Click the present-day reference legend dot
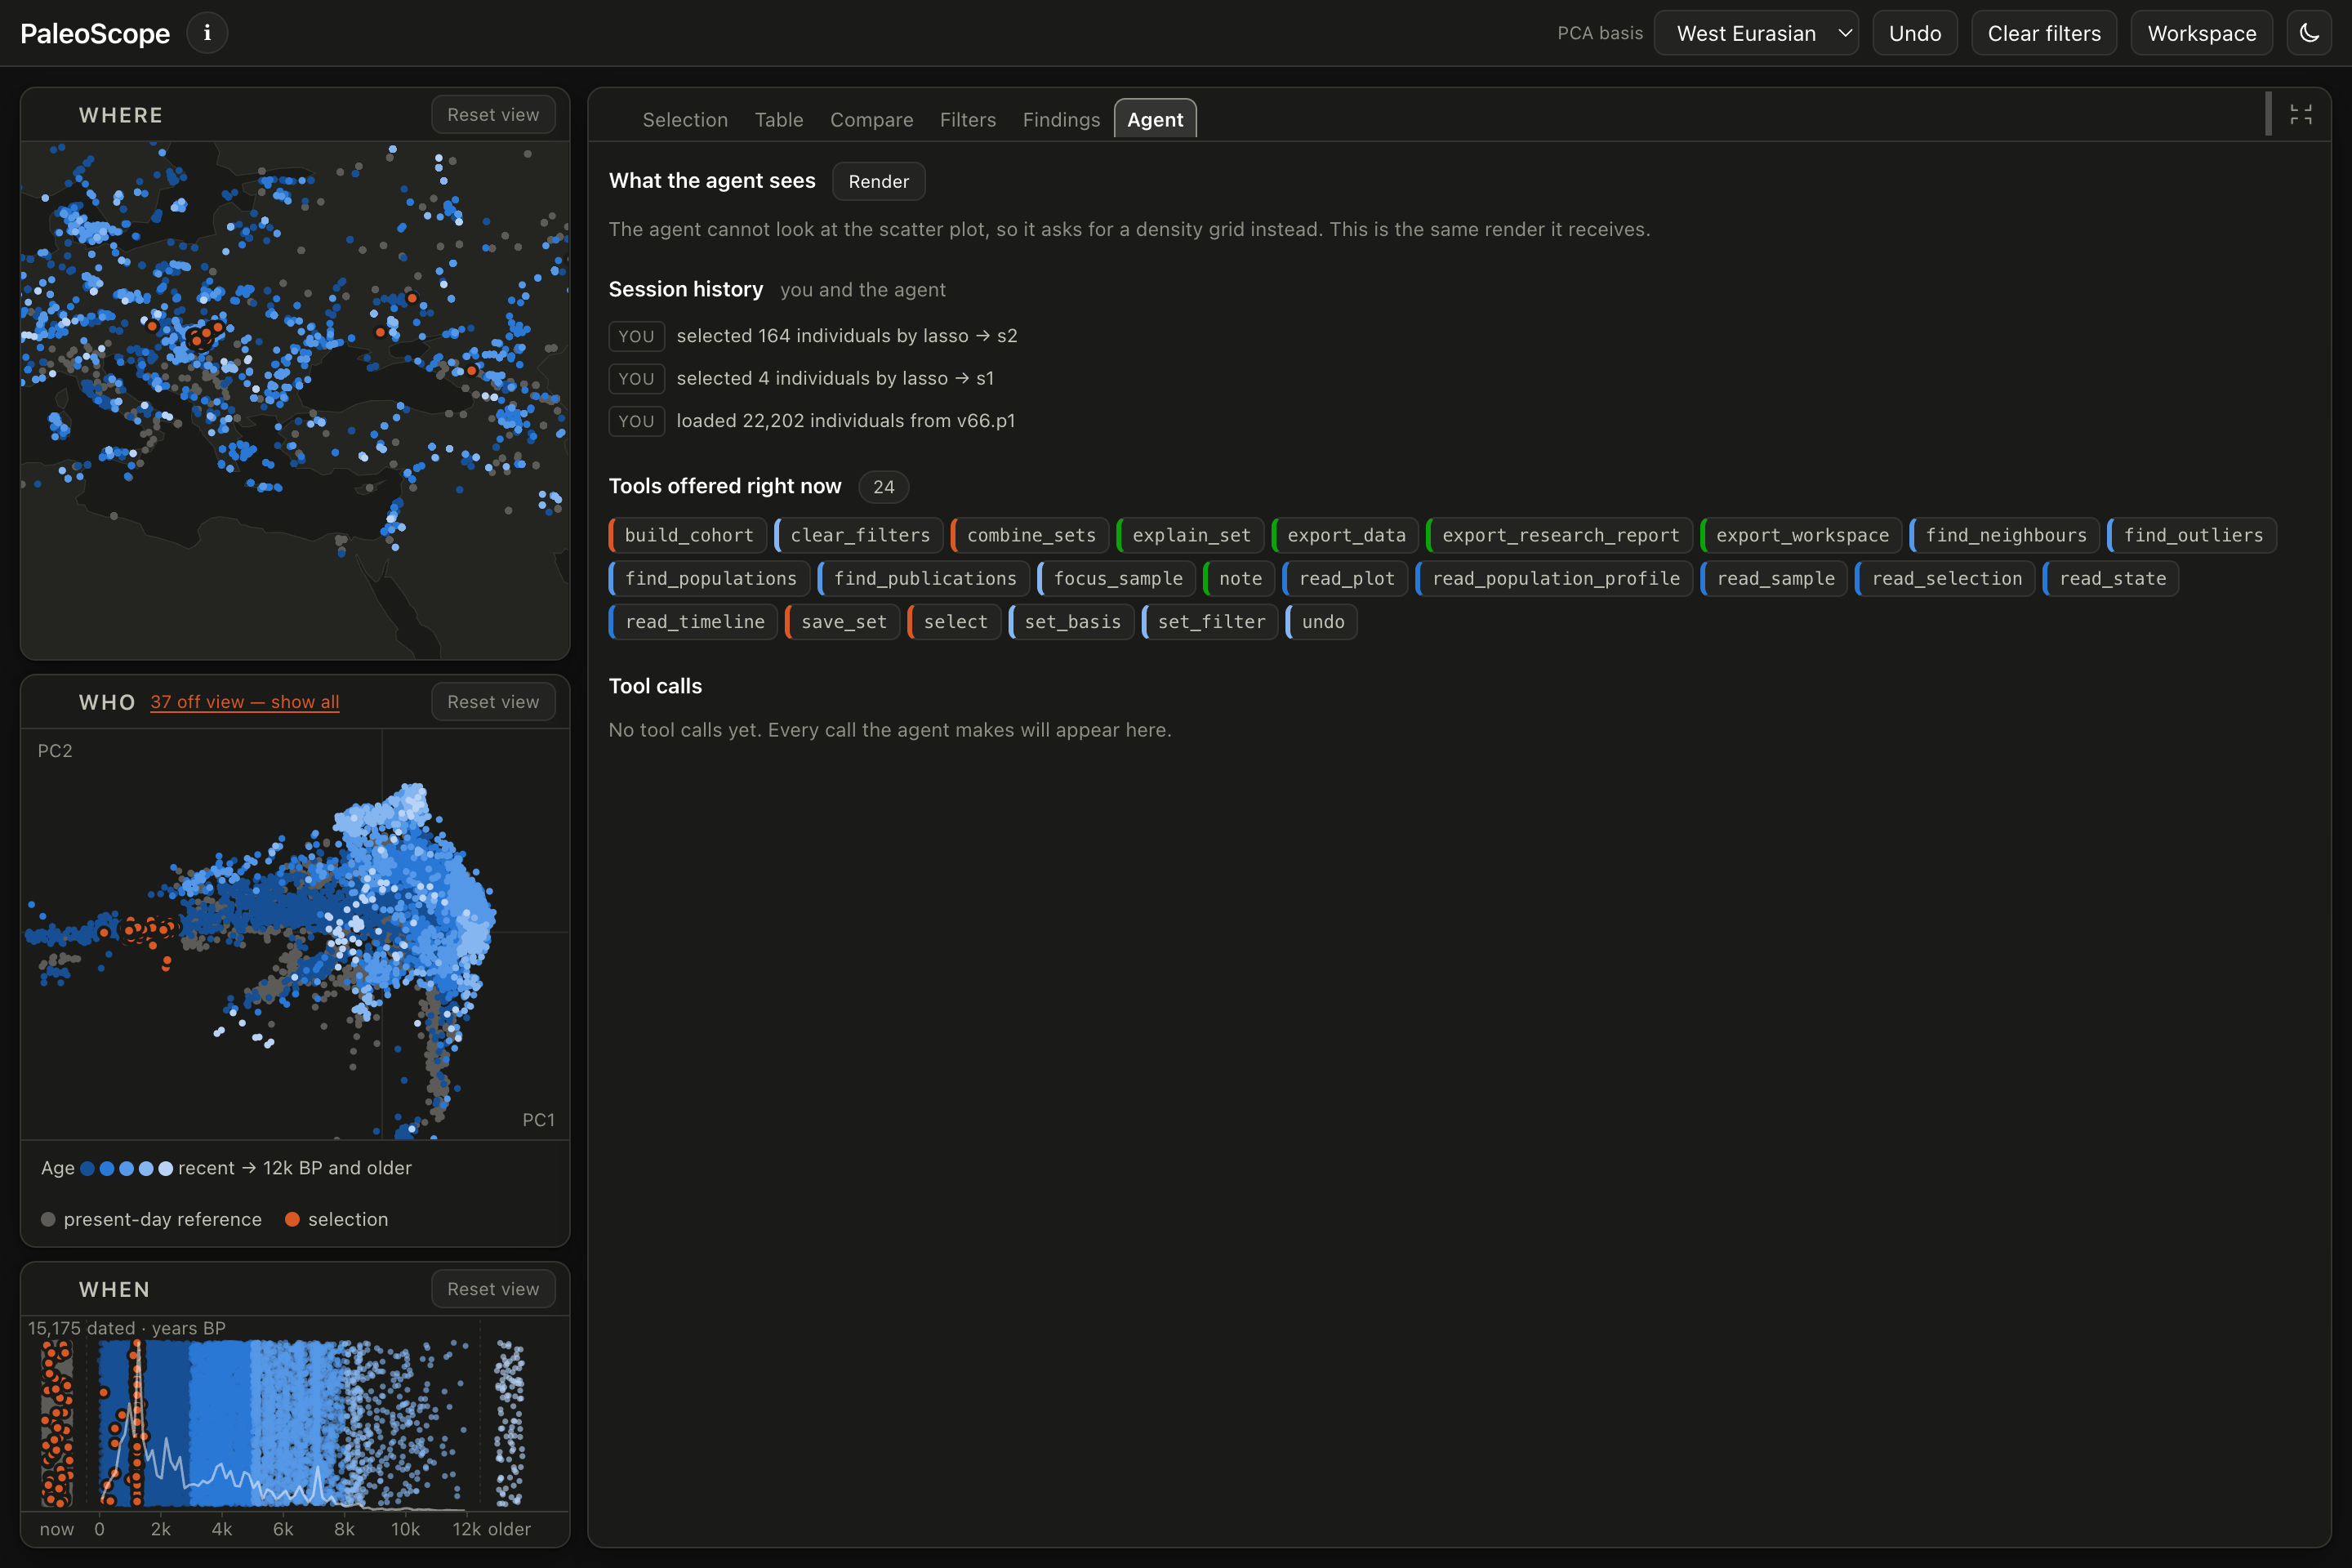2352x1568 pixels. coord(48,1219)
